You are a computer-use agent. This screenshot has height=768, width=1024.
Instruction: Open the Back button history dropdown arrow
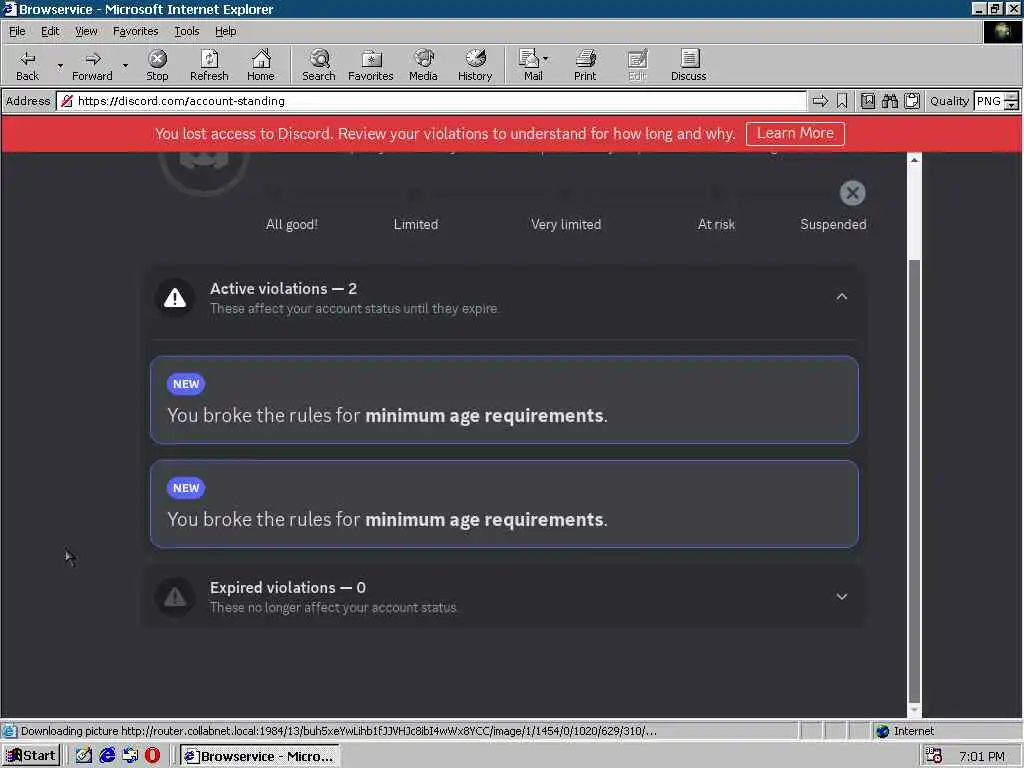(x=60, y=65)
